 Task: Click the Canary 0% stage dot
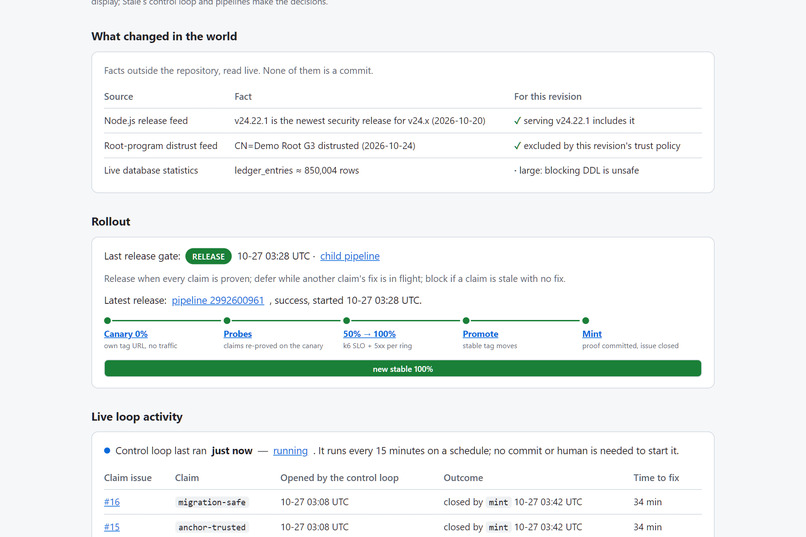pyautogui.click(x=107, y=321)
